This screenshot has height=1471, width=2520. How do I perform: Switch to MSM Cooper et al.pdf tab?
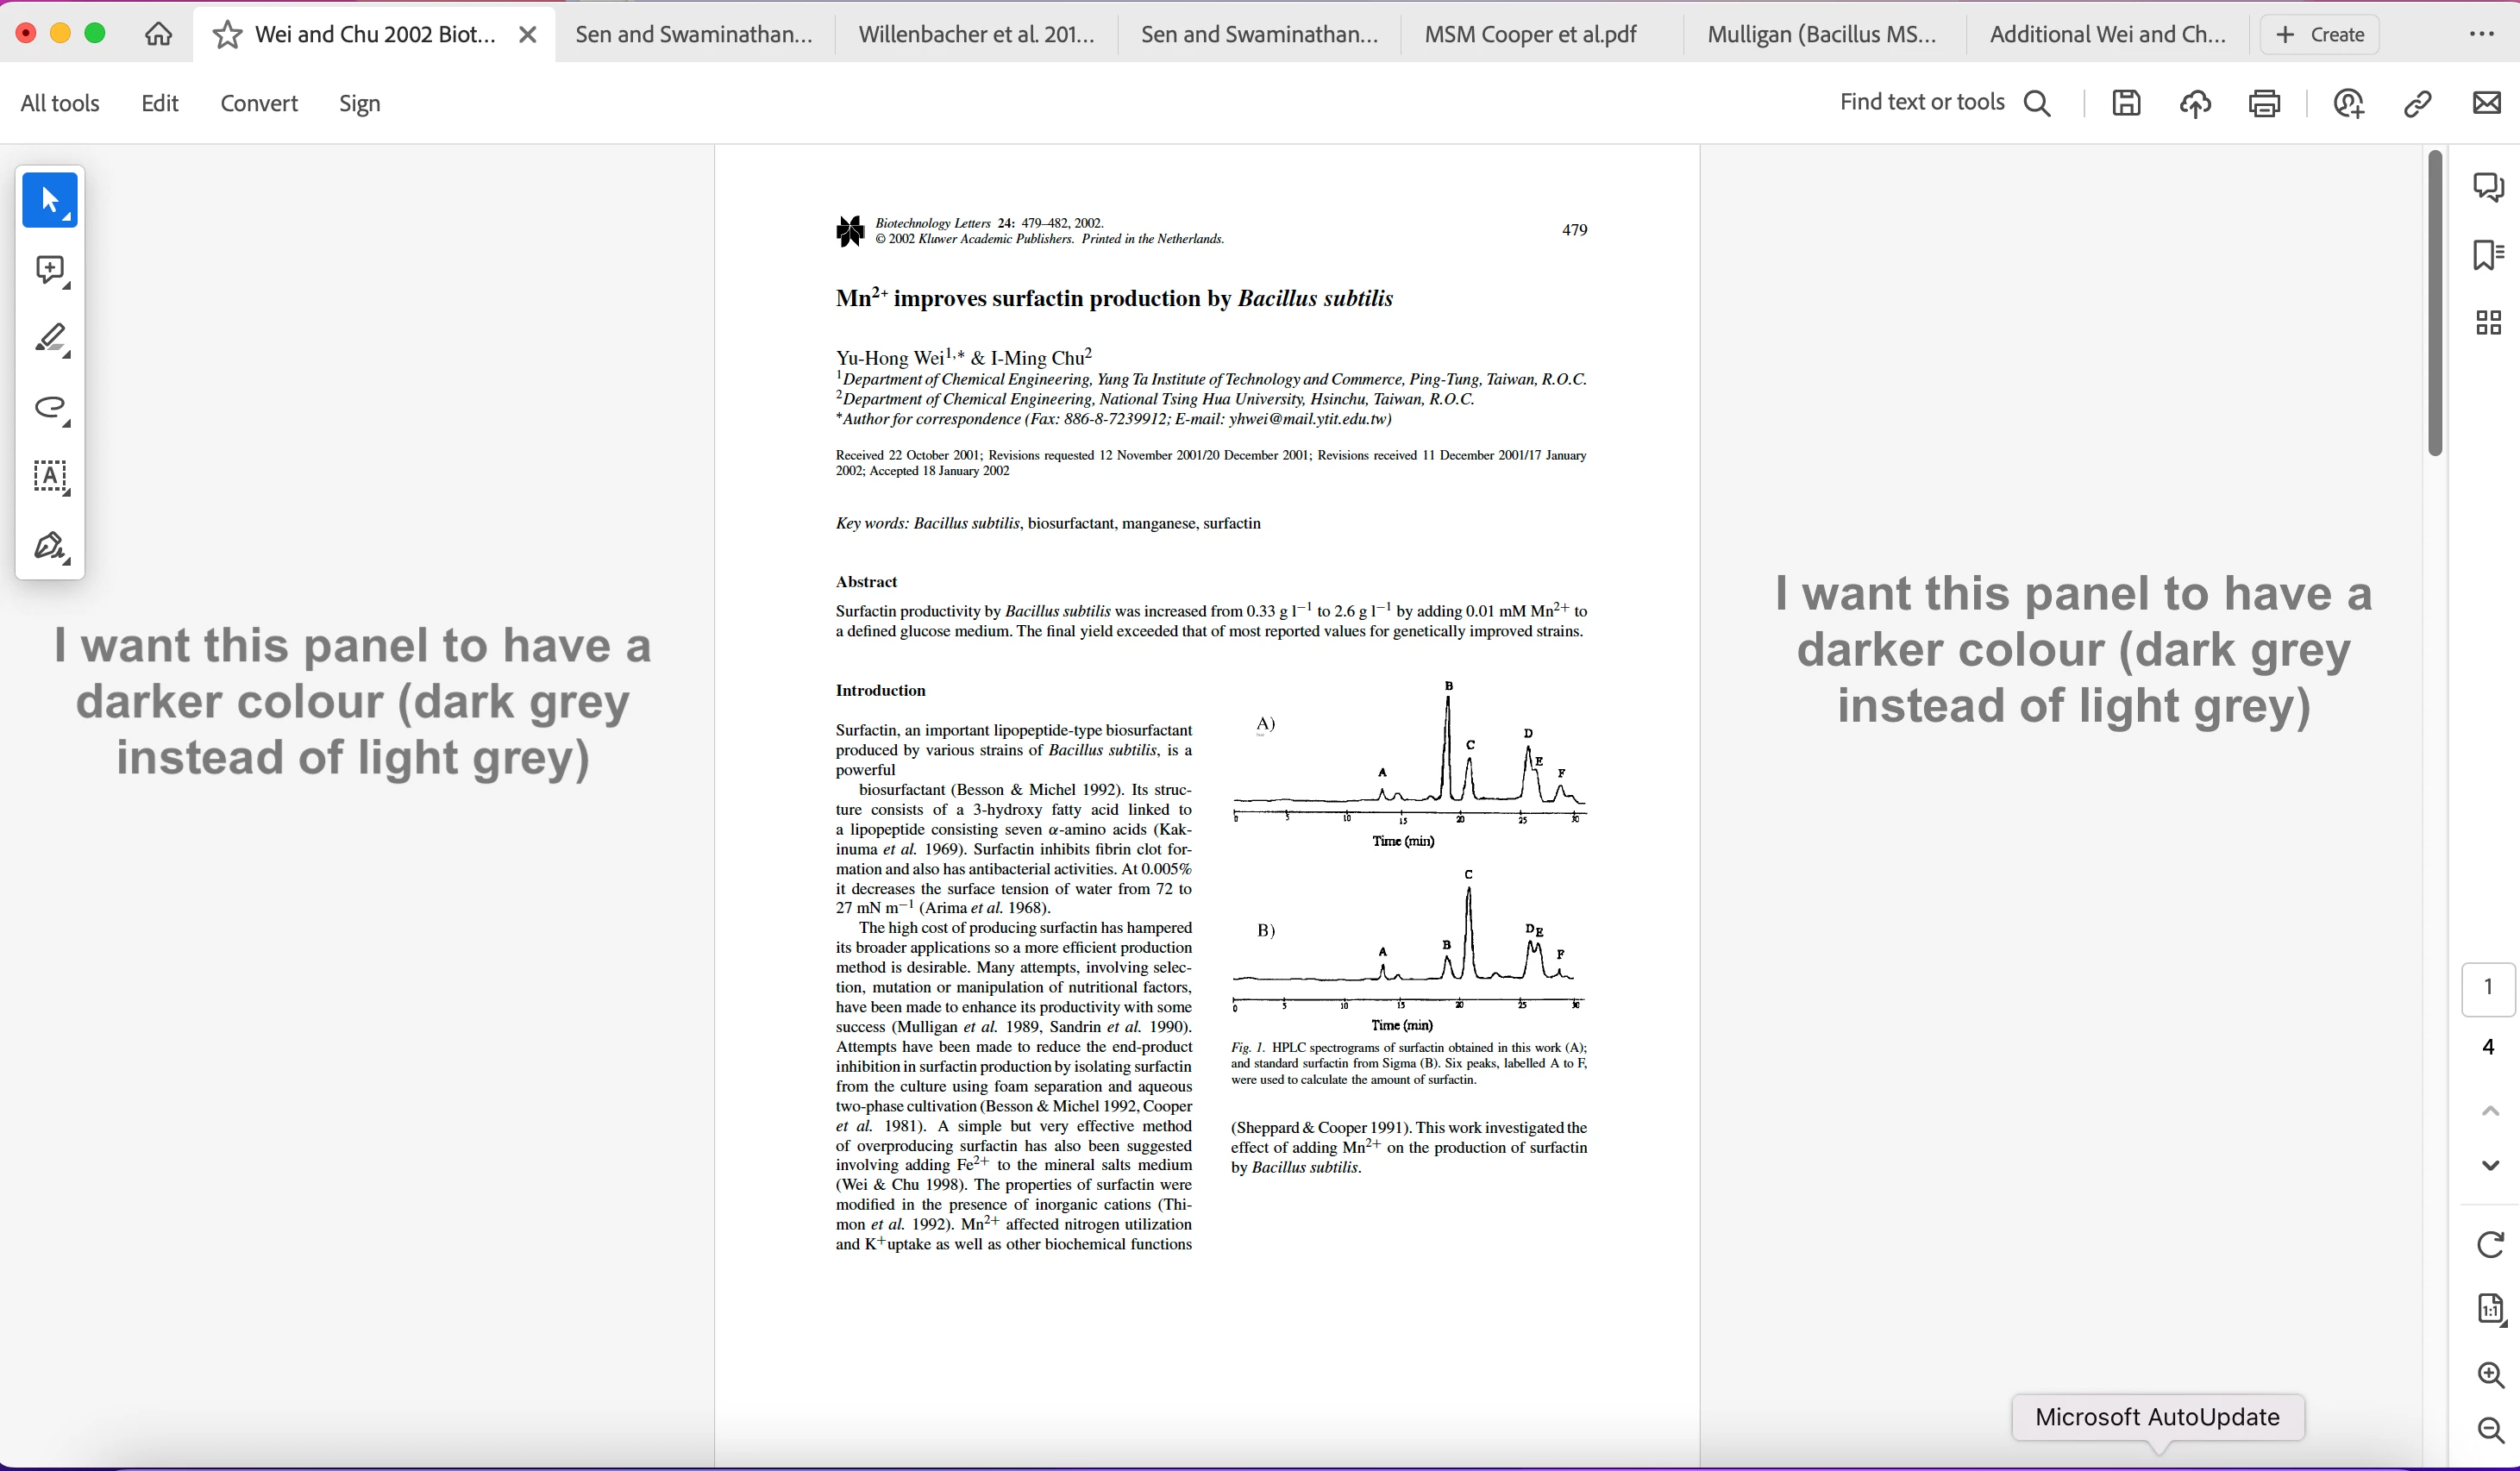click(x=1530, y=35)
